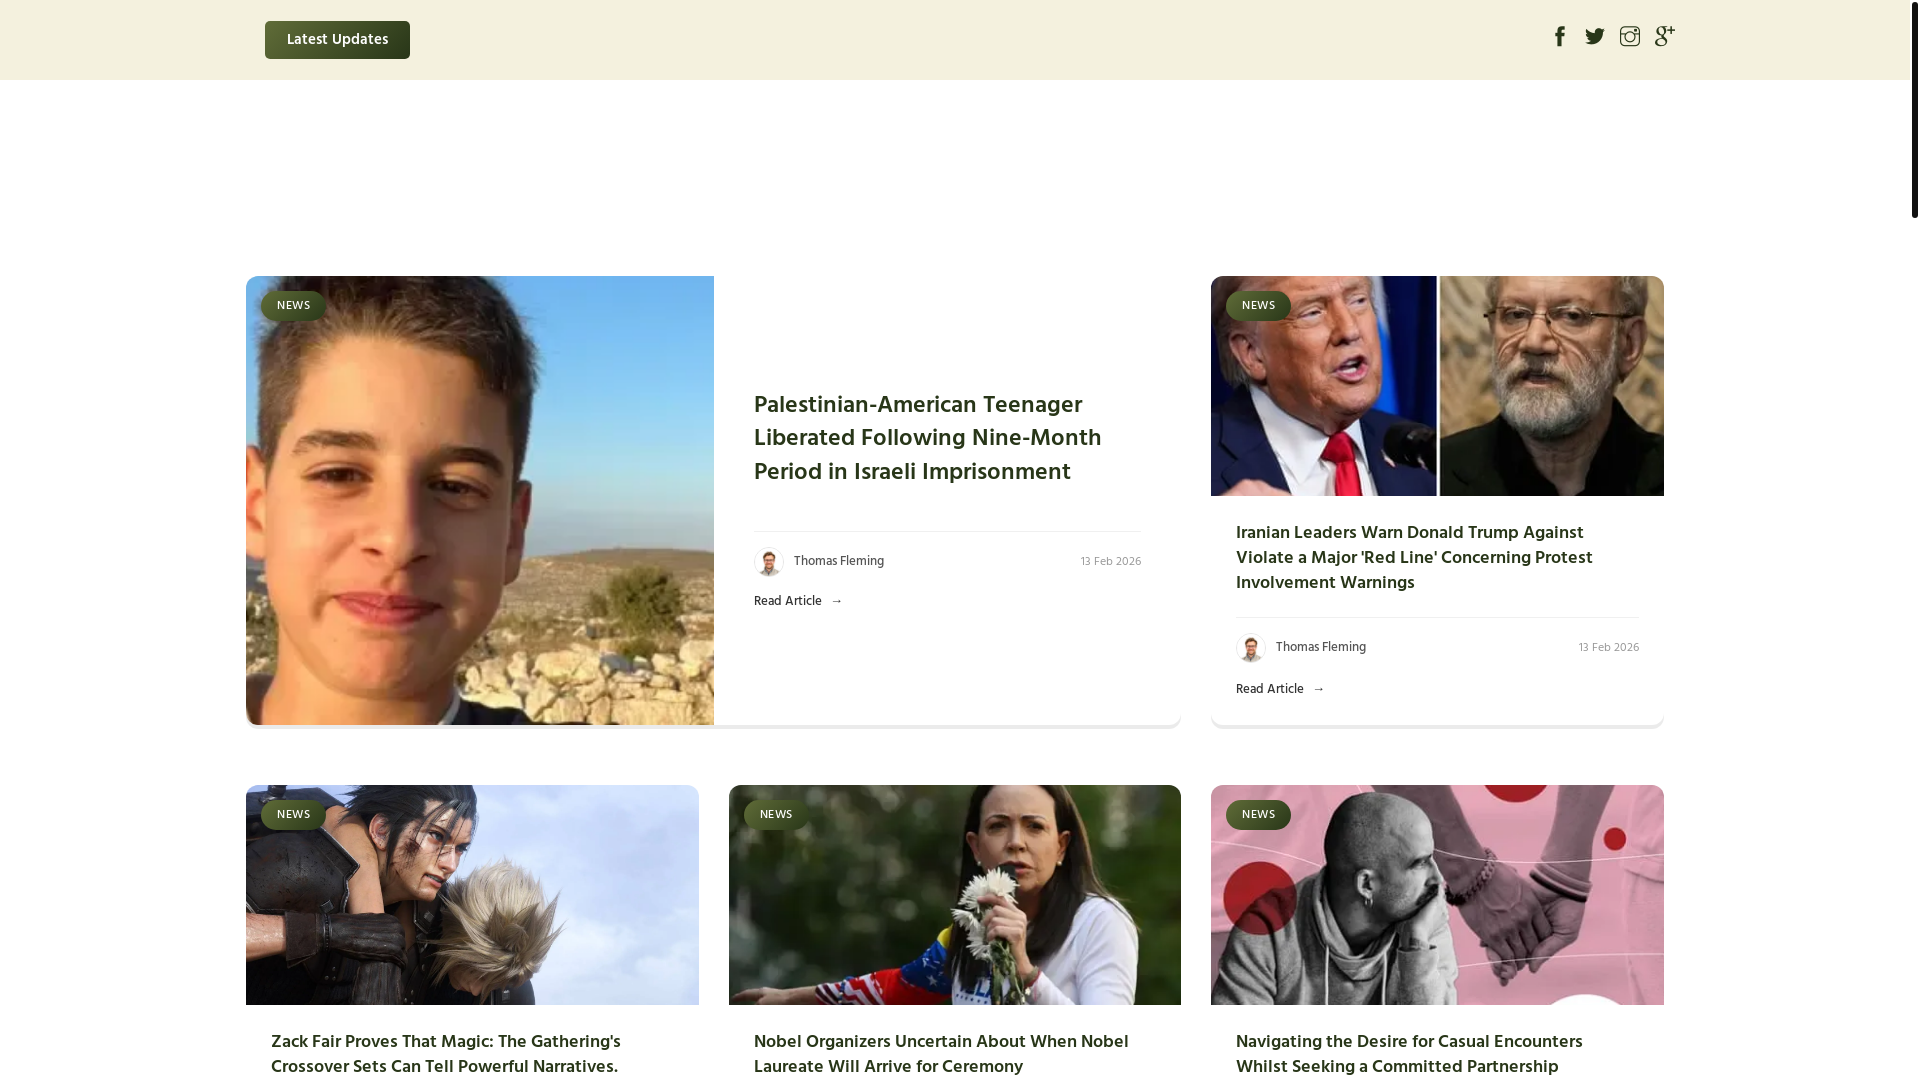Open the Google Plus social icon
The width and height of the screenshot is (1920, 1080).
coord(1665,37)
